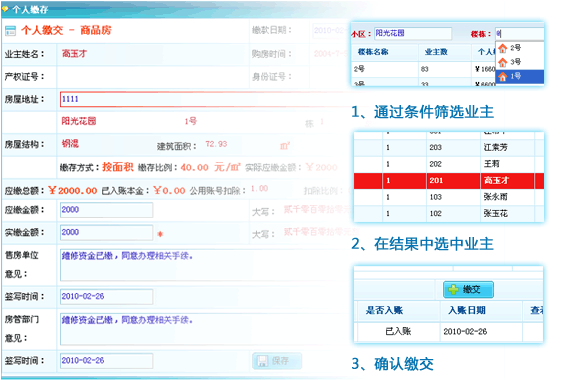Select the row for 张玉花 room 102
Viewport: 585px width, 380px height.
point(448,213)
